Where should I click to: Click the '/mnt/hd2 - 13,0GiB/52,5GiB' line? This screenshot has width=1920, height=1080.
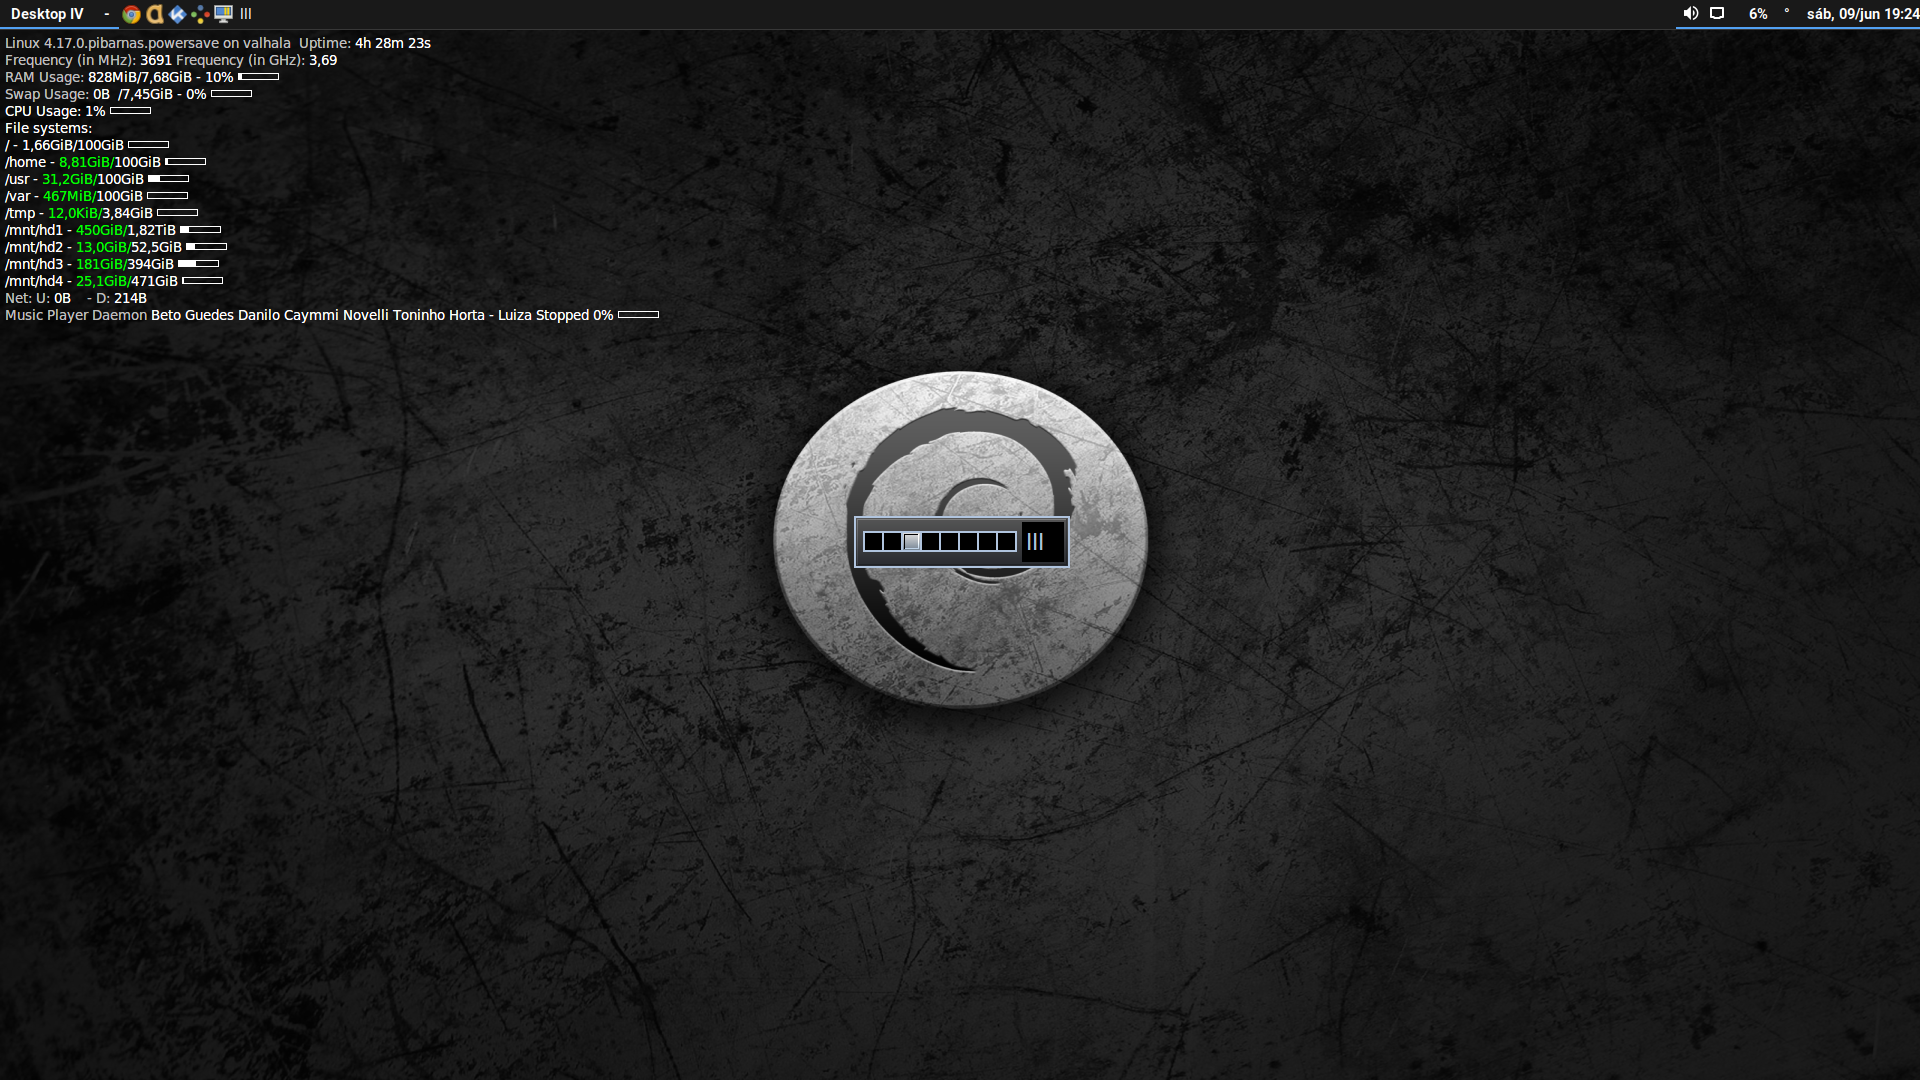click(x=93, y=247)
